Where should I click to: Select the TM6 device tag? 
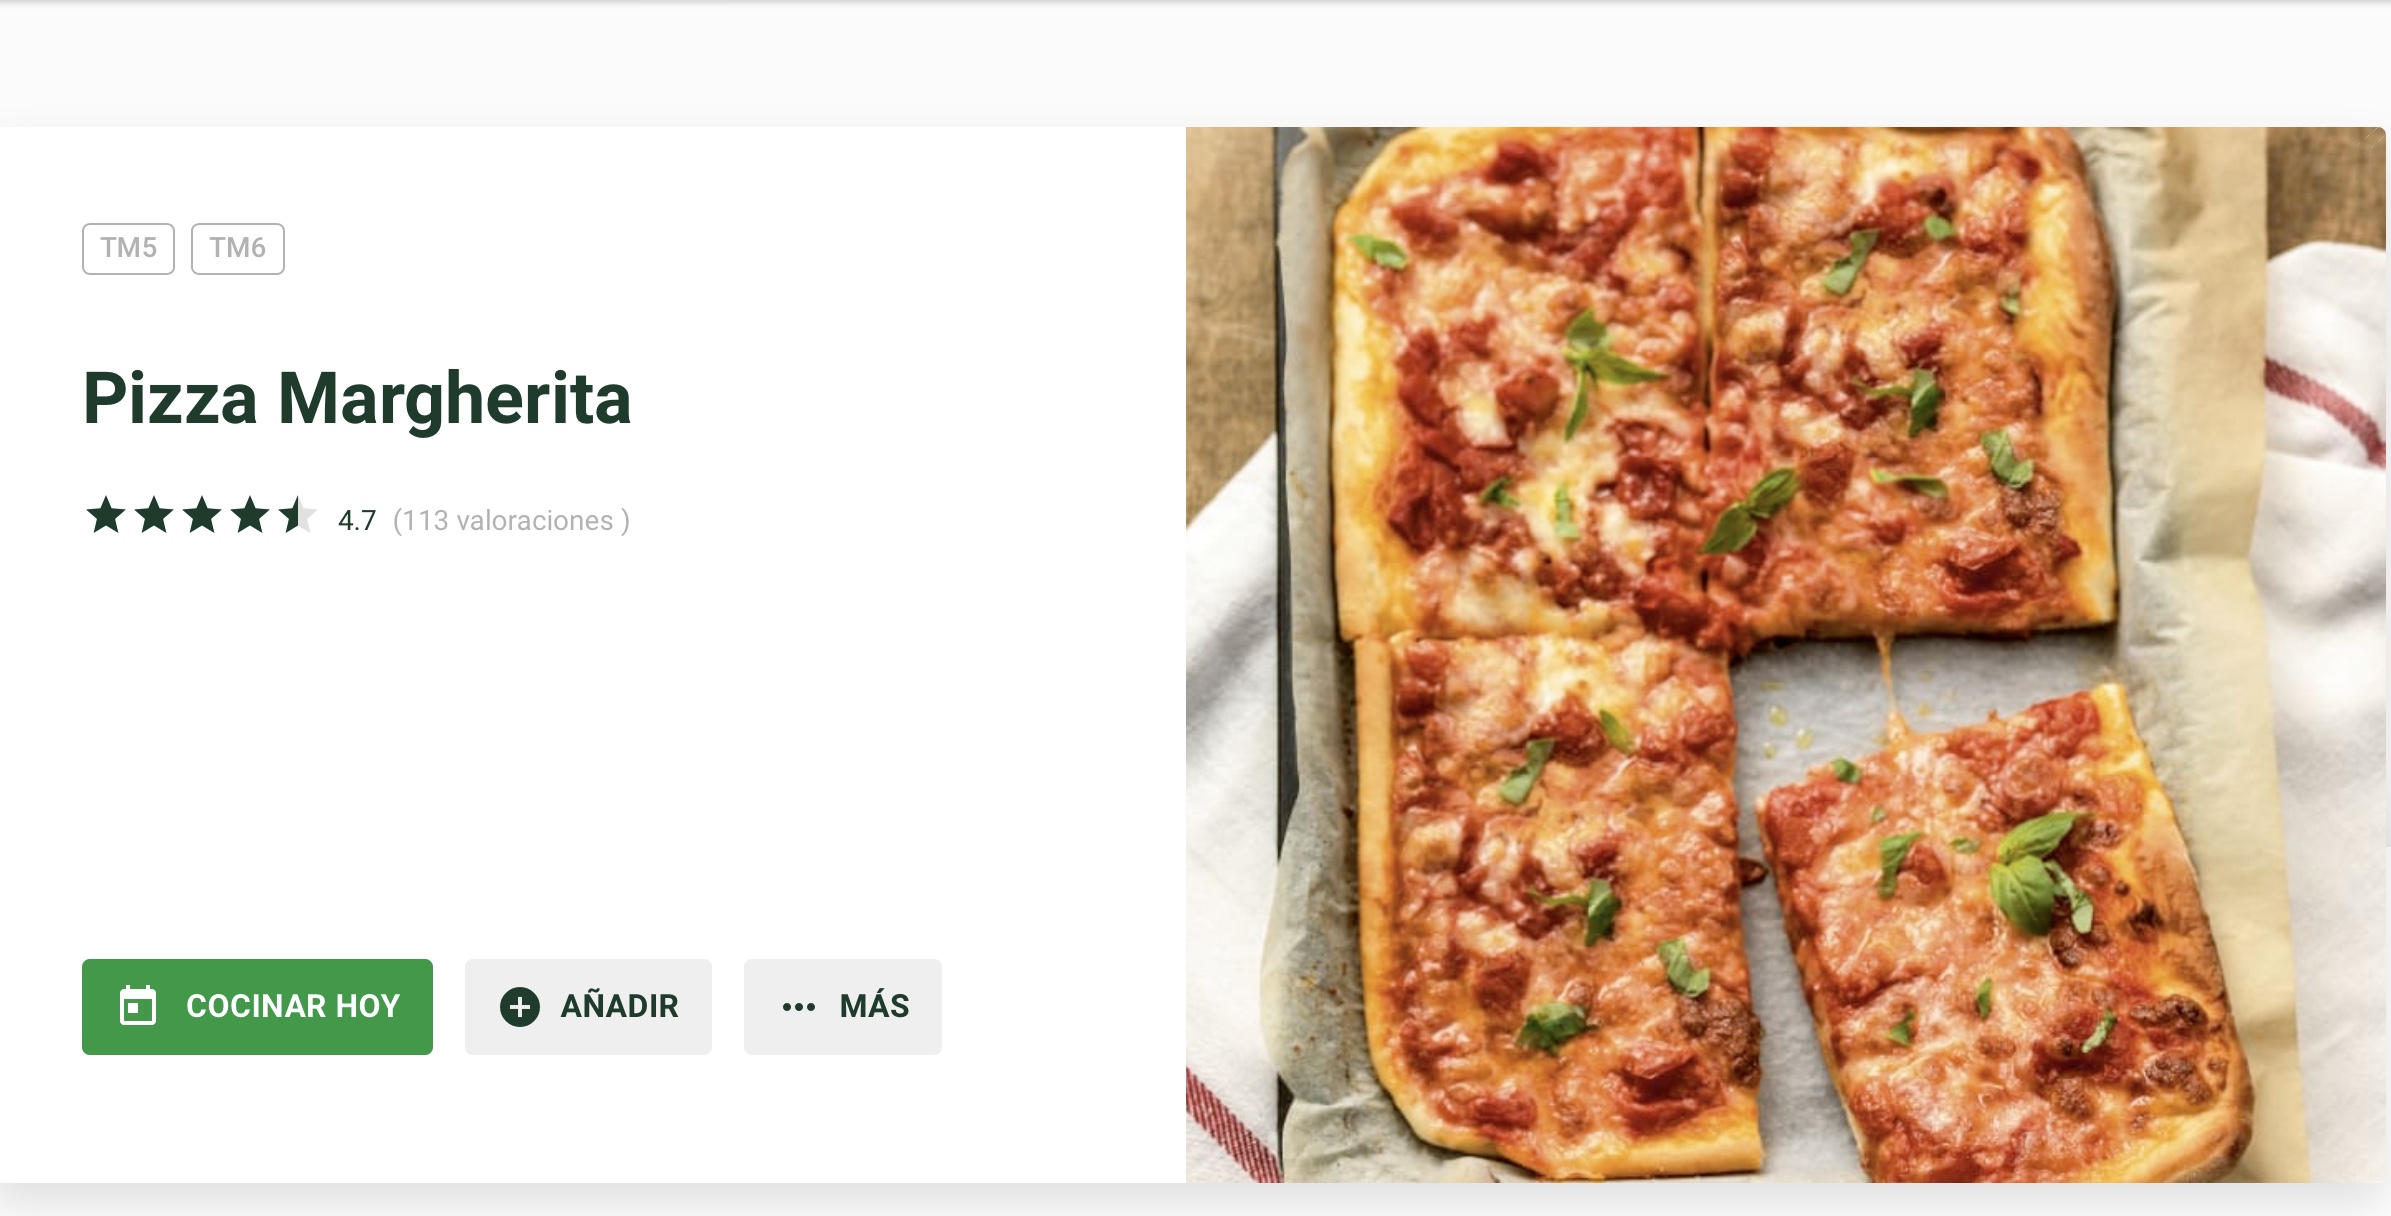point(238,248)
